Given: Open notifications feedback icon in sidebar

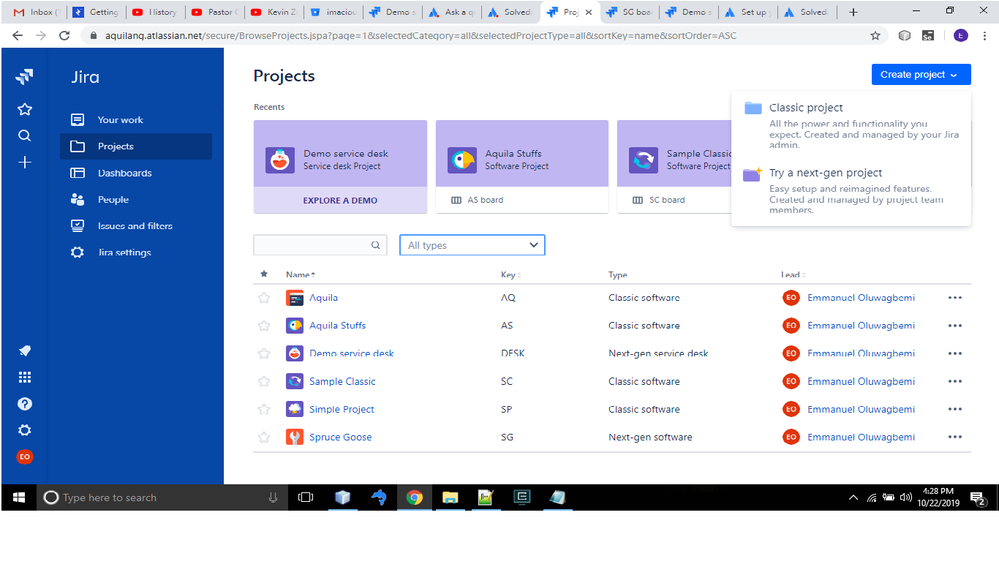Looking at the screenshot, I should (24, 350).
